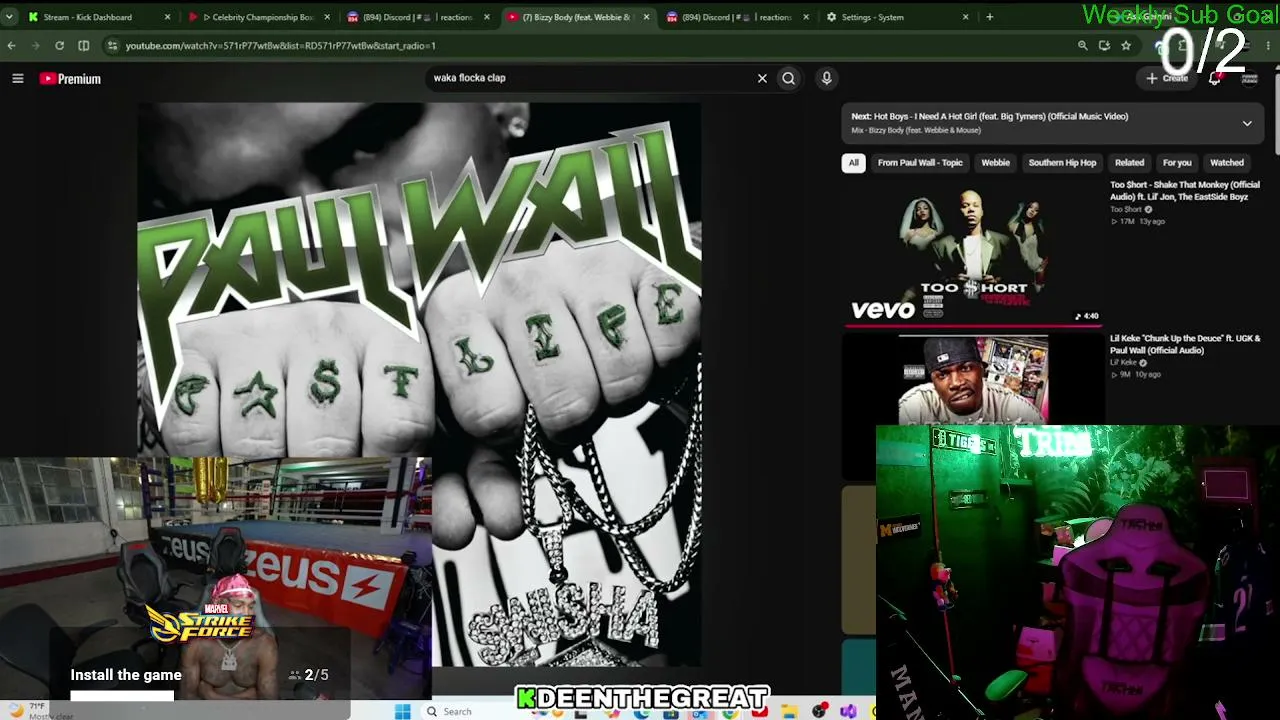View site information icon in address bar
This screenshot has height=720, width=1280.
112,45
